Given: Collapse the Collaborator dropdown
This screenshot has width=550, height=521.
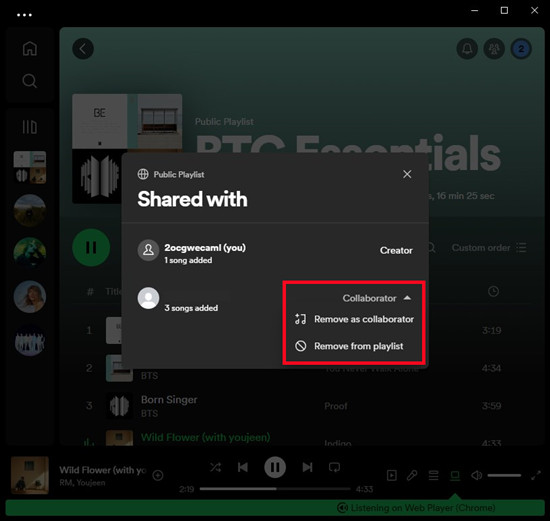Looking at the screenshot, I should (x=376, y=298).
